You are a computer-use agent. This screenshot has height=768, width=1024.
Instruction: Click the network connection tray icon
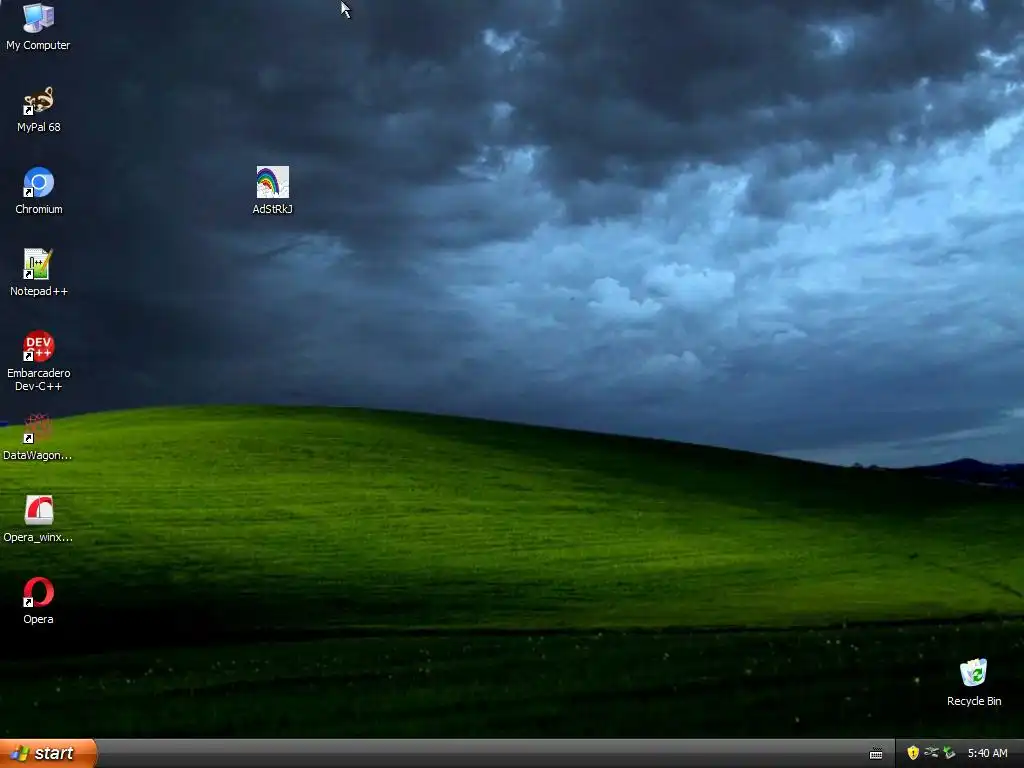pyautogui.click(x=931, y=753)
